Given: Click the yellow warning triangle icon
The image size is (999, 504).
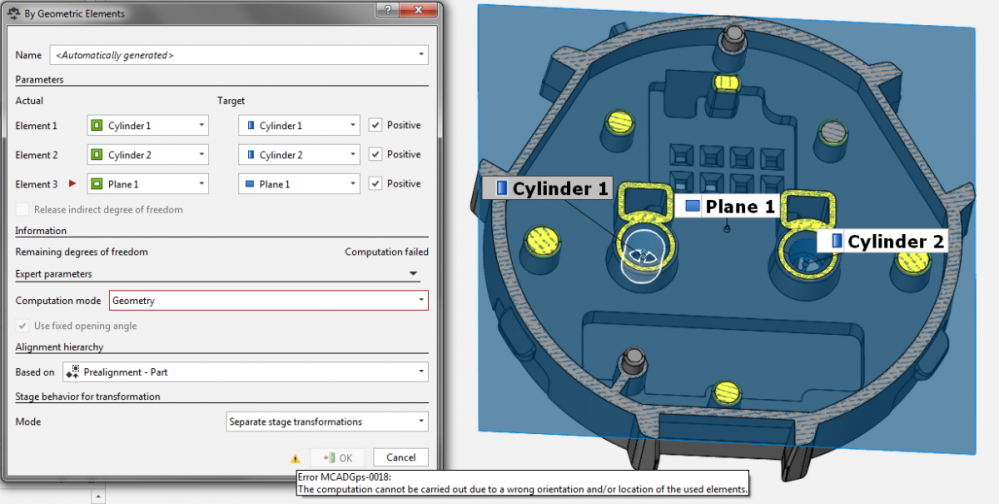Looking at the screenshot, I should (295, 458).
